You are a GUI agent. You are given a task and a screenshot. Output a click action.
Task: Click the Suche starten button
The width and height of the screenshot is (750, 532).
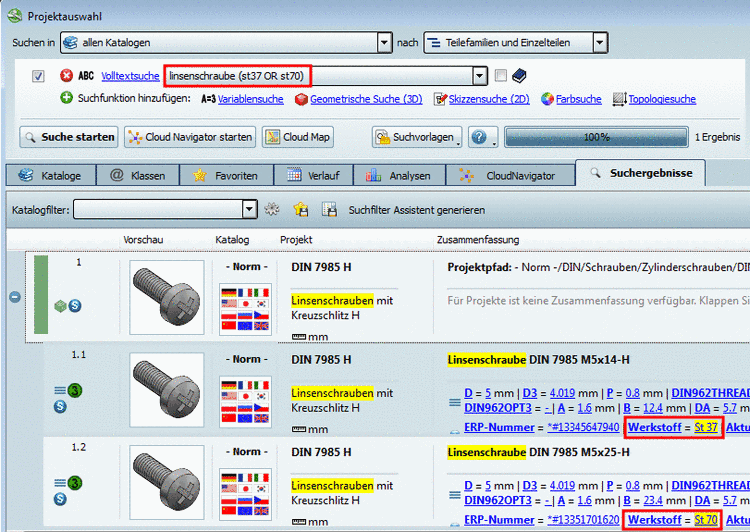pos(69,137)
